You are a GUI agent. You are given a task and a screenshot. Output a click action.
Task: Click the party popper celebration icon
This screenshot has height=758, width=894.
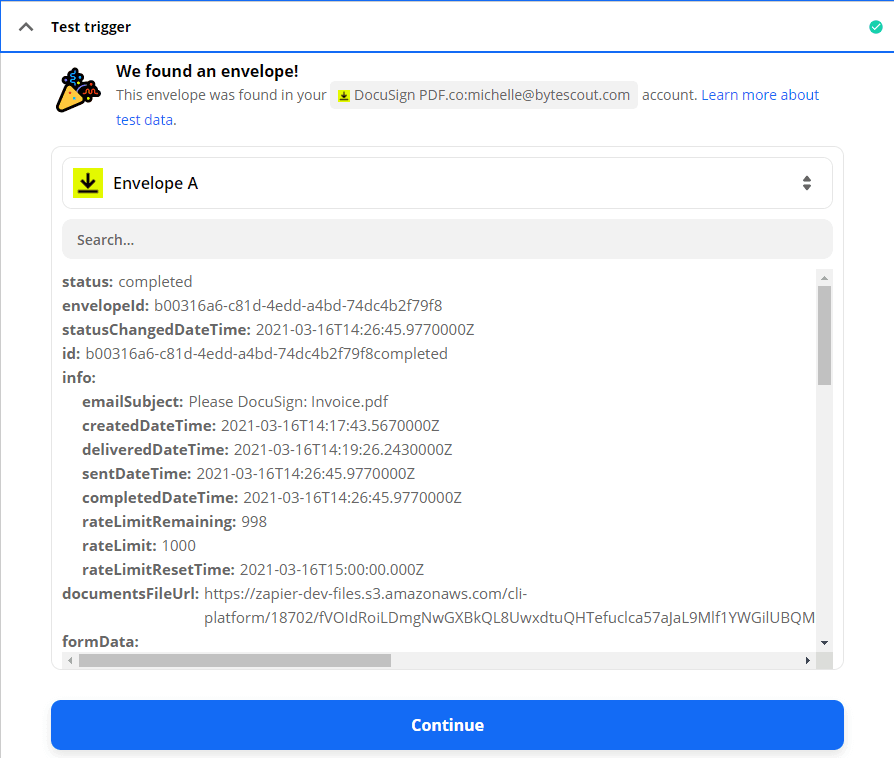pyautogui.click(x=78, y=90)
